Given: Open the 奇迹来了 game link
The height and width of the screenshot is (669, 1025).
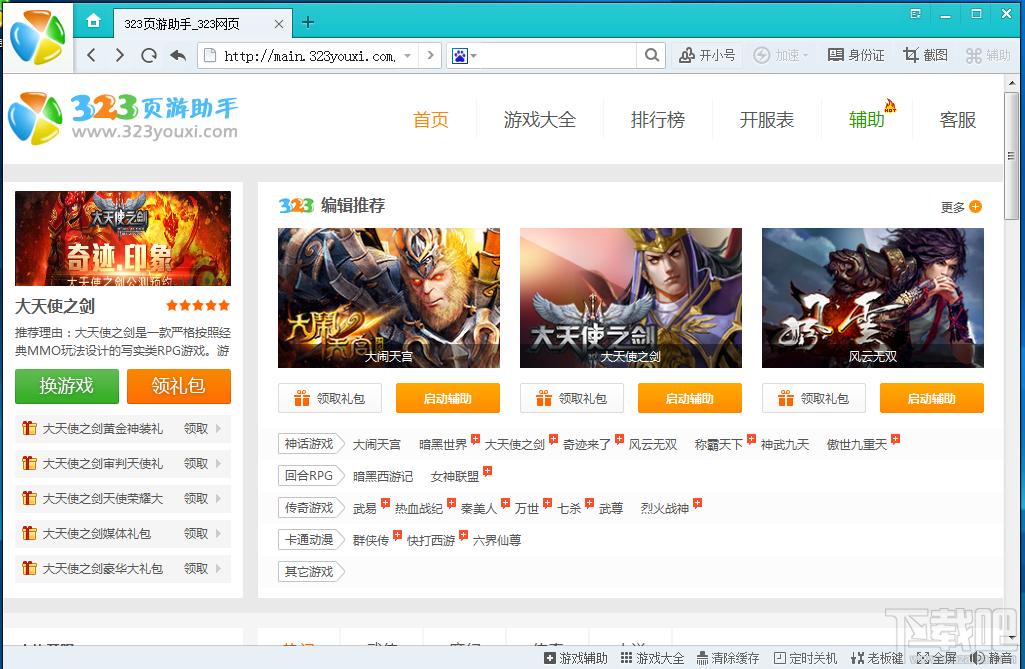Looking at the screenshot, I should click(586, 445).
